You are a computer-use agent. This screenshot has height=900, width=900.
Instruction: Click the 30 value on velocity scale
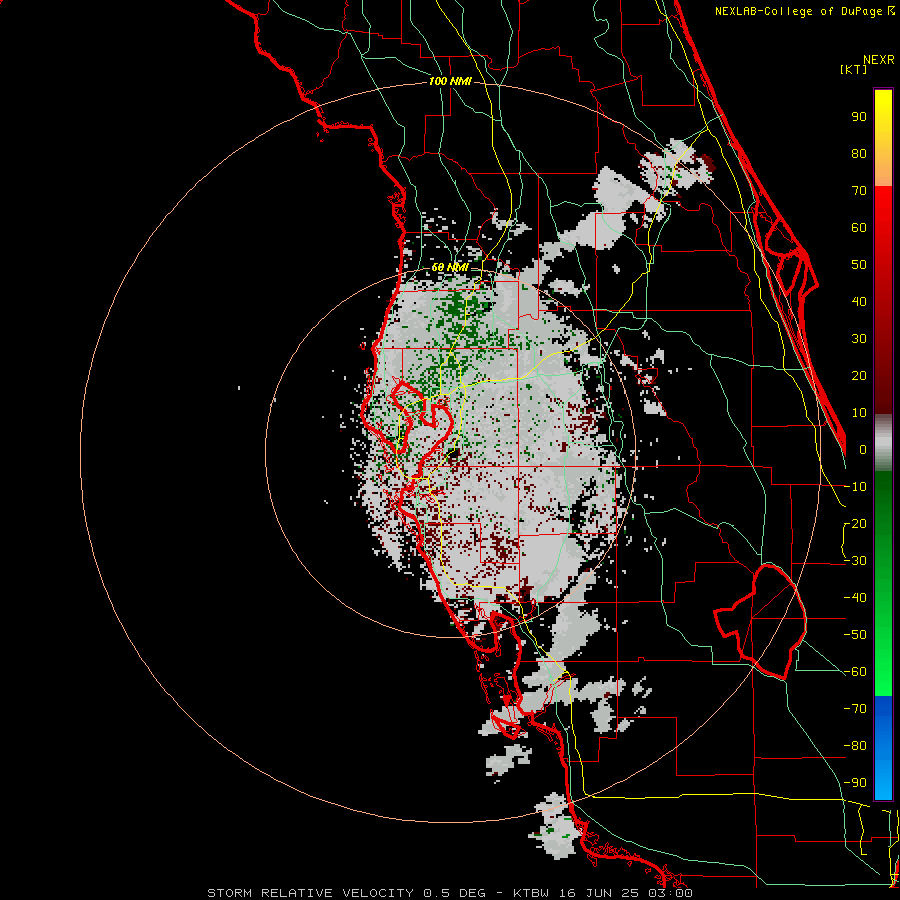click(x=859, y=339)
